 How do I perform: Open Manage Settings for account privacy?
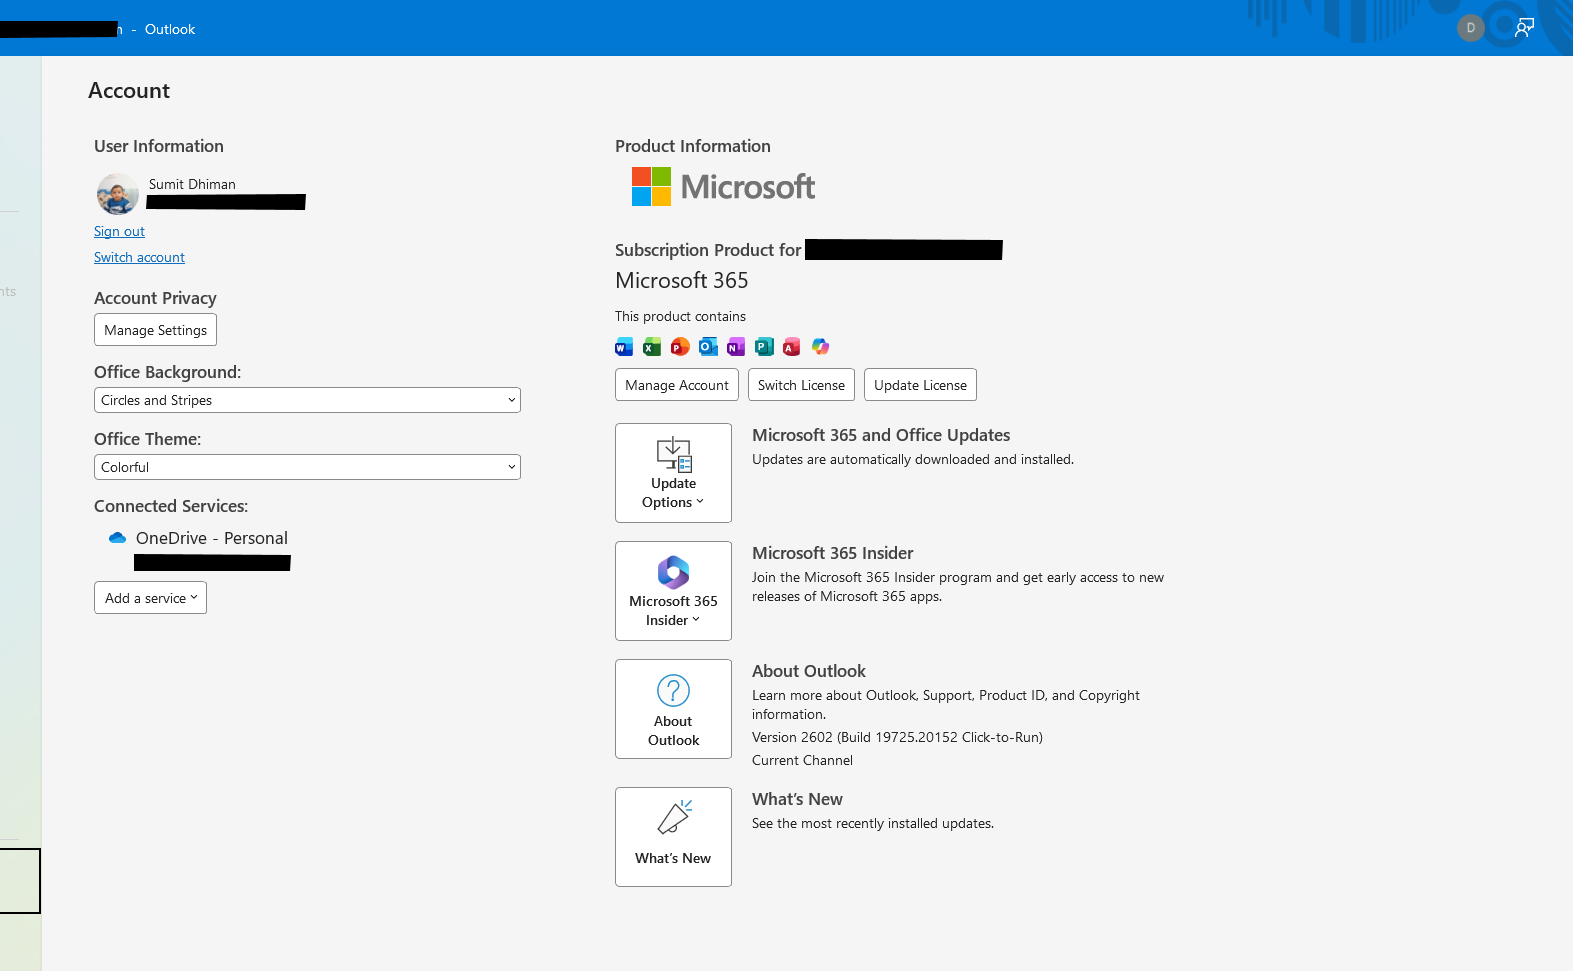click(x=155, y=330)
